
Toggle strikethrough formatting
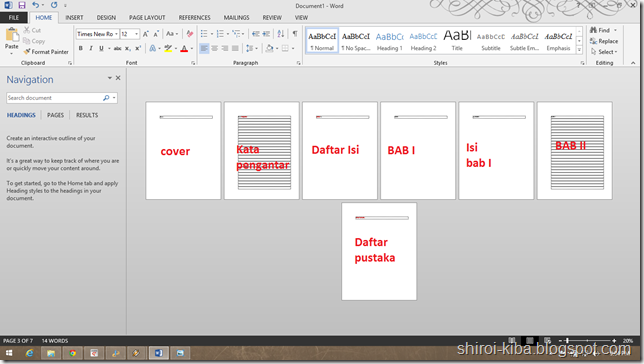[117, 48]
